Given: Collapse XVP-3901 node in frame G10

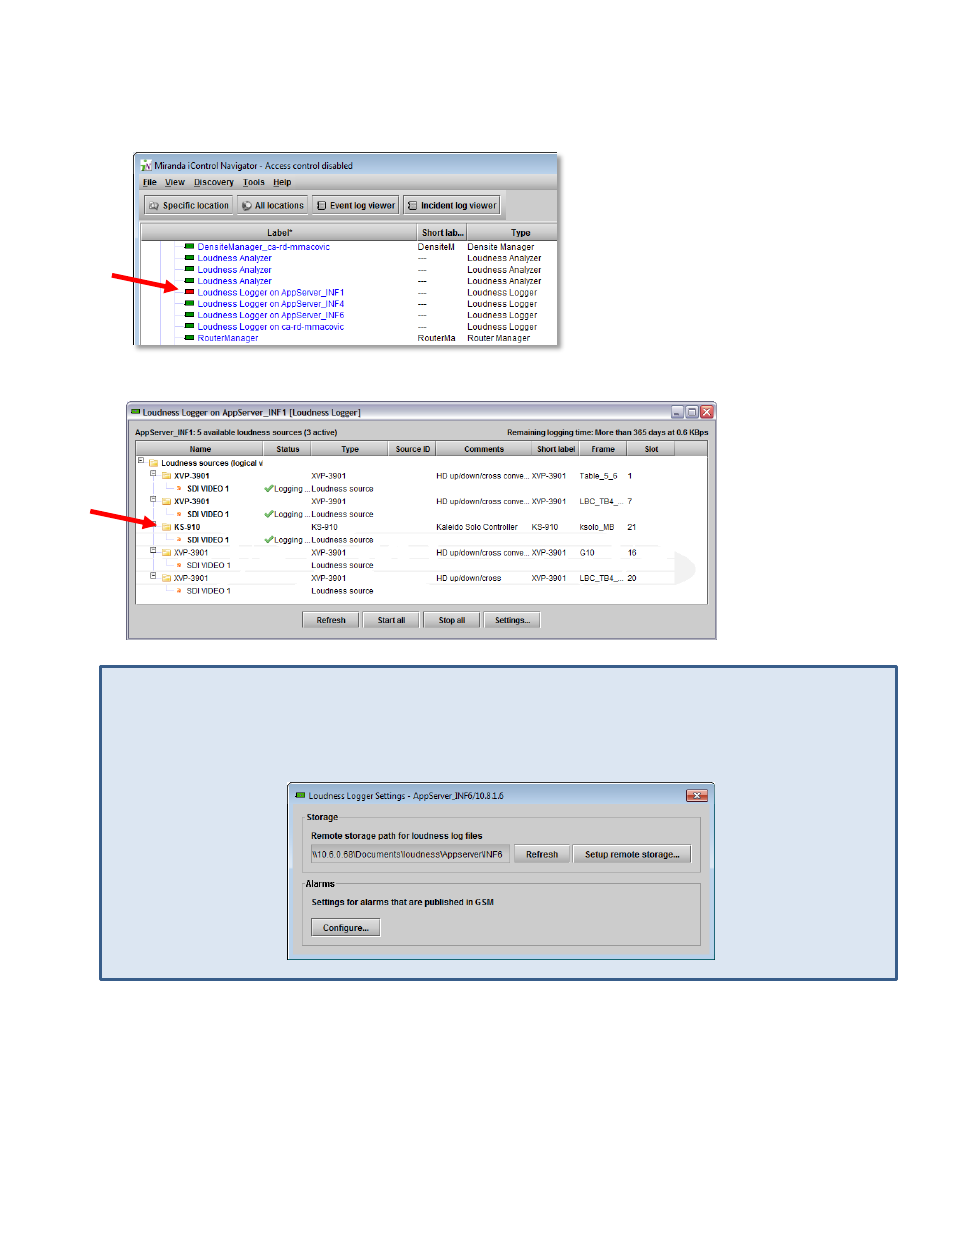Looking at the screenshot, I should coord(153,550).
